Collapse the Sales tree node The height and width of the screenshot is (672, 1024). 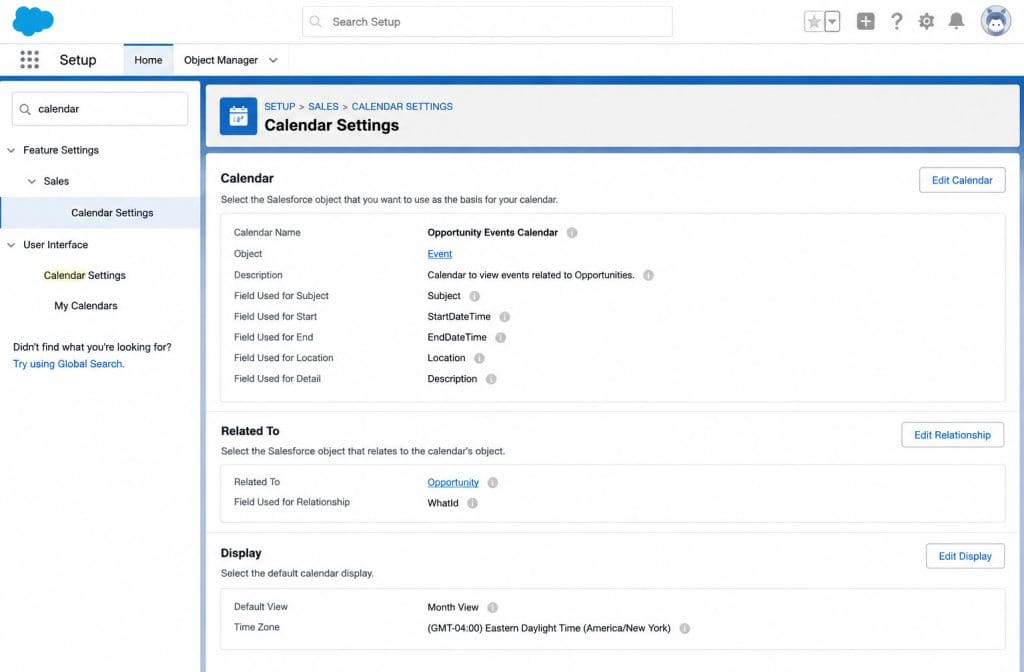[31, 182]
